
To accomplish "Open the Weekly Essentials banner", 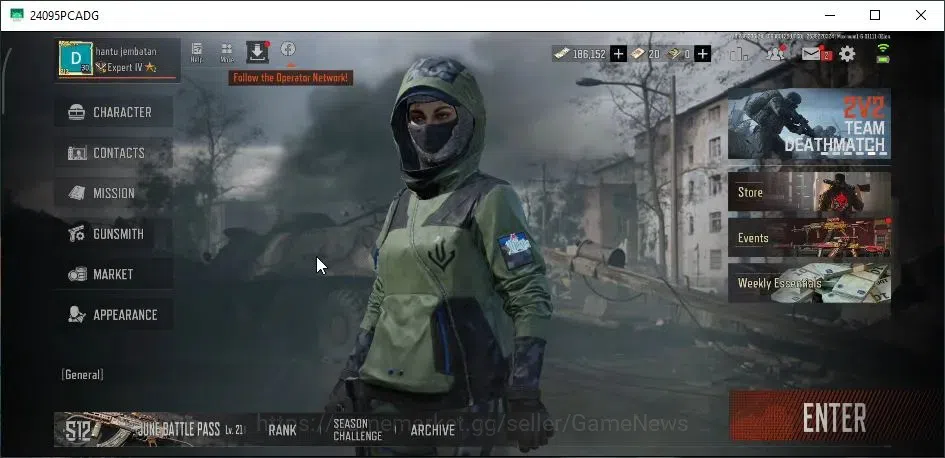I will pyautogui.click(x=809, y=283).
